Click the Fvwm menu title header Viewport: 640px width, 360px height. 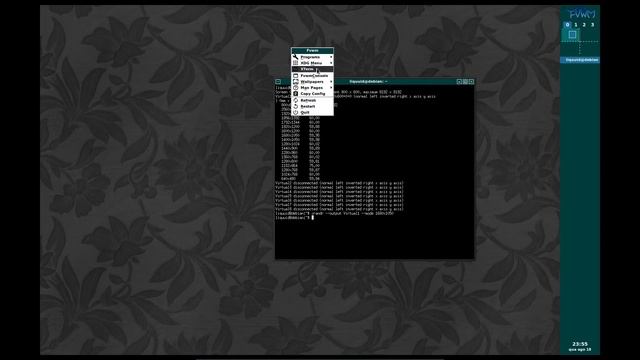[x=312, y=51]
